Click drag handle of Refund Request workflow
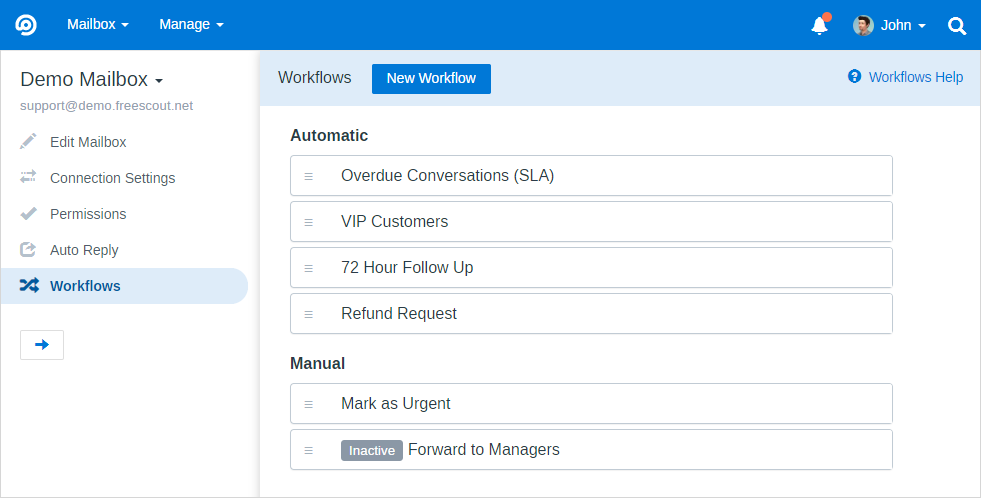 (x=308, y=314)
